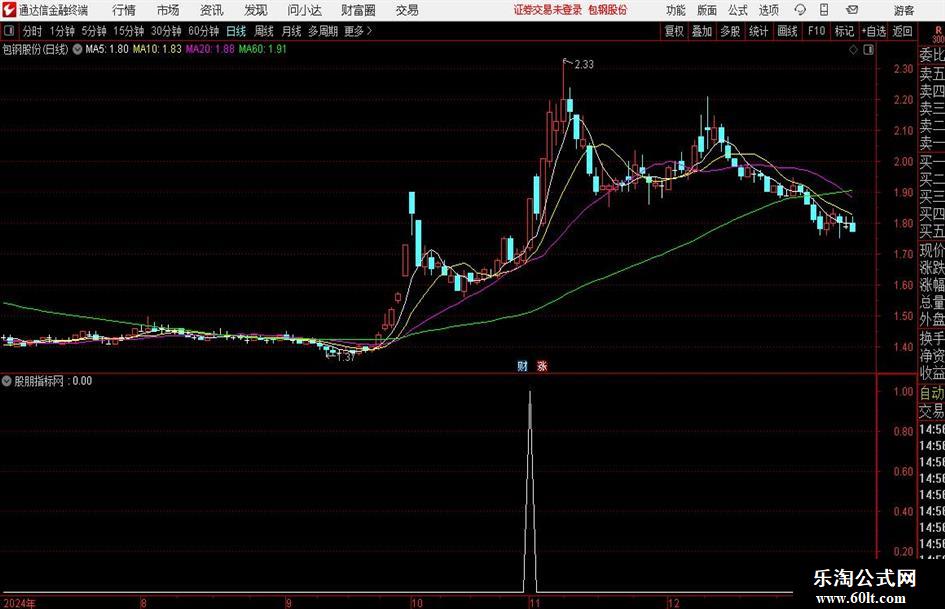945x609 pixels.
Task: Switch to 分时 chart tab
Action: coord(33,31)
